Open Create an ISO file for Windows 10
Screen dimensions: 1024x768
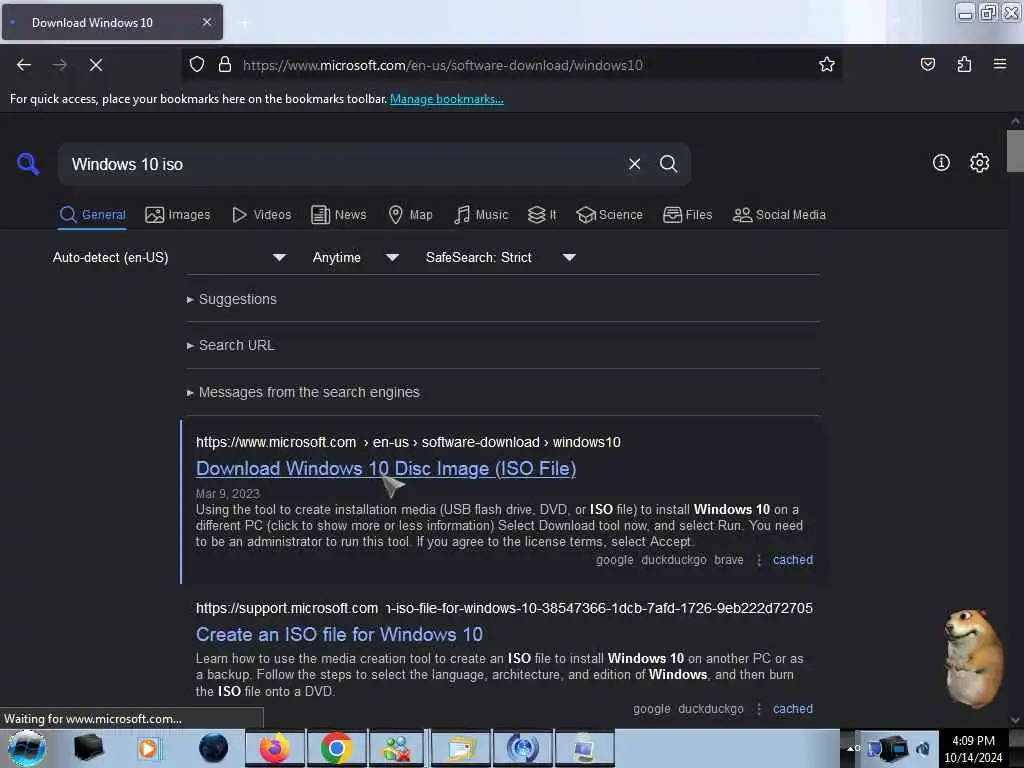[339, 634]
